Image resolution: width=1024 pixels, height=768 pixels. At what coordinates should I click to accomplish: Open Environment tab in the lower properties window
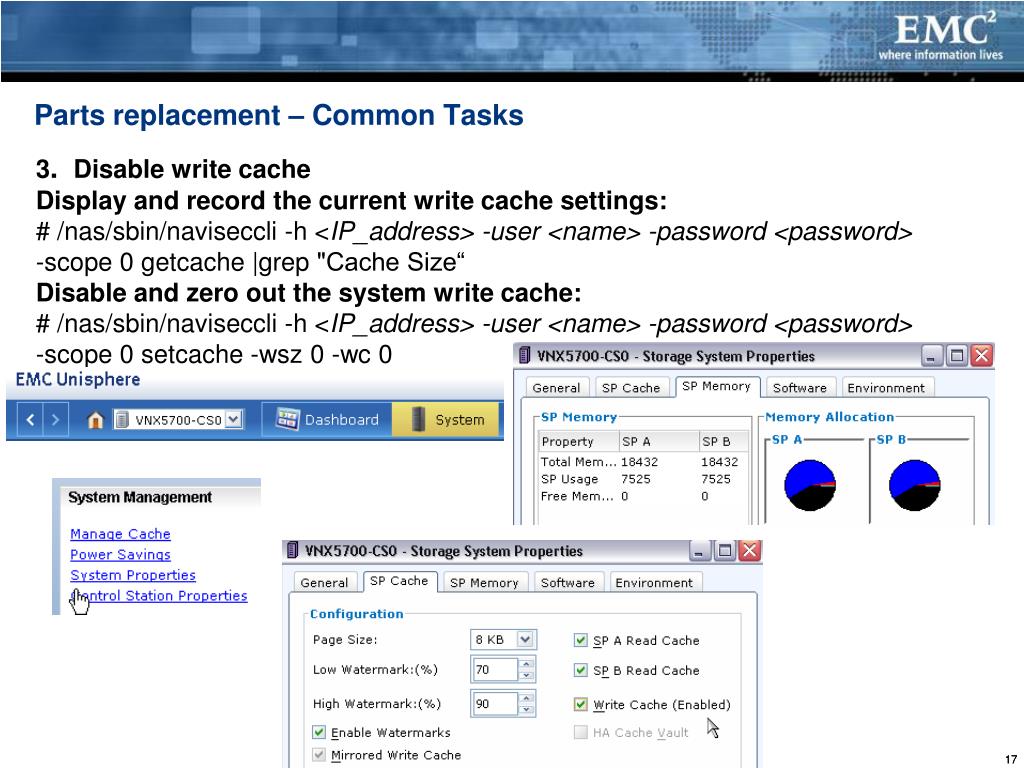click(x=654, y=583)
